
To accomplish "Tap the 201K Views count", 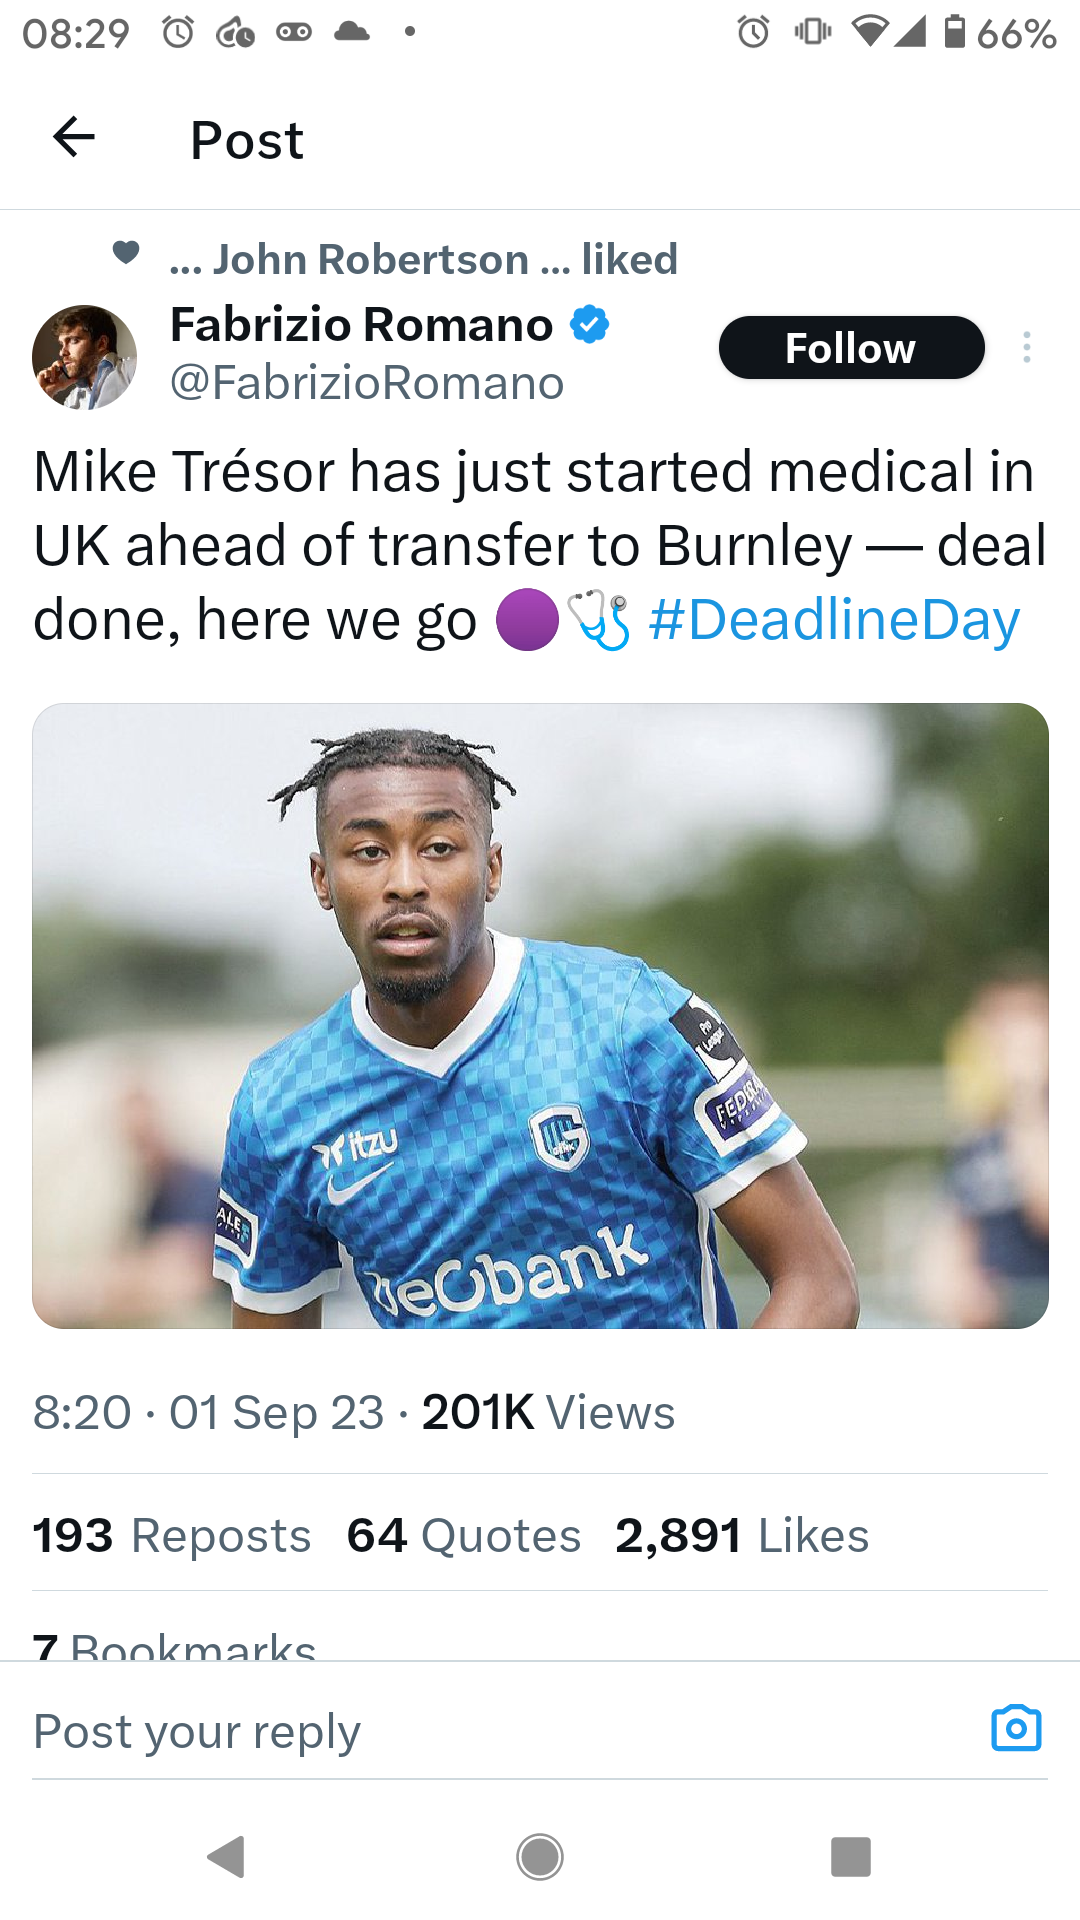I will coord(548,1412).
